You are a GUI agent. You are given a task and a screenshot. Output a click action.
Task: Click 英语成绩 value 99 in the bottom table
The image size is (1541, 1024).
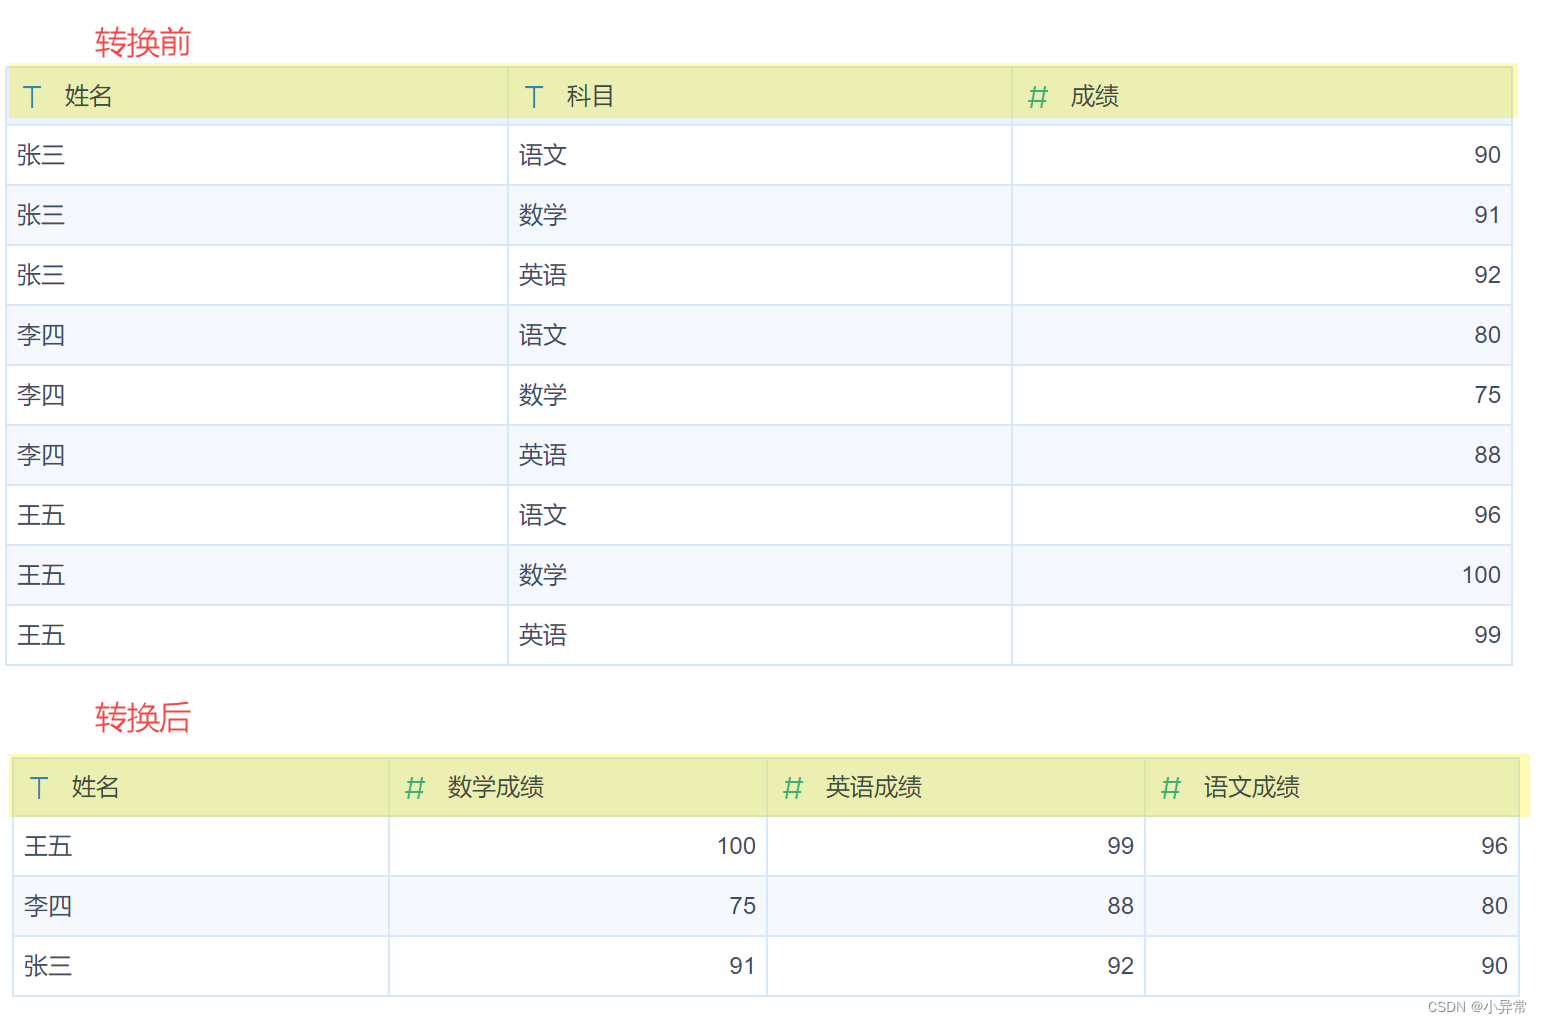1120,846
